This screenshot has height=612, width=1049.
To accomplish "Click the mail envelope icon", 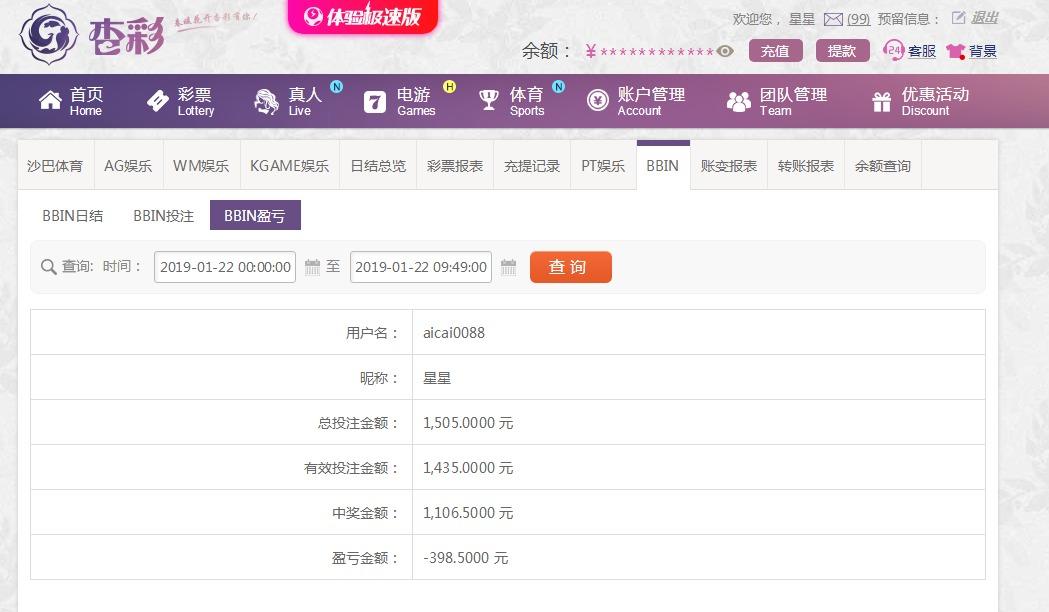I will coord(833,19).
